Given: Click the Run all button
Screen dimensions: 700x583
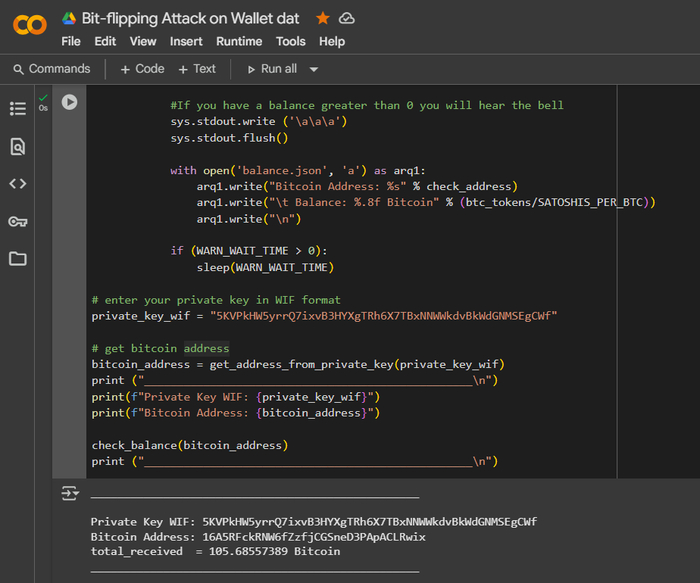Looking at the screenshot, I should 271,69.
